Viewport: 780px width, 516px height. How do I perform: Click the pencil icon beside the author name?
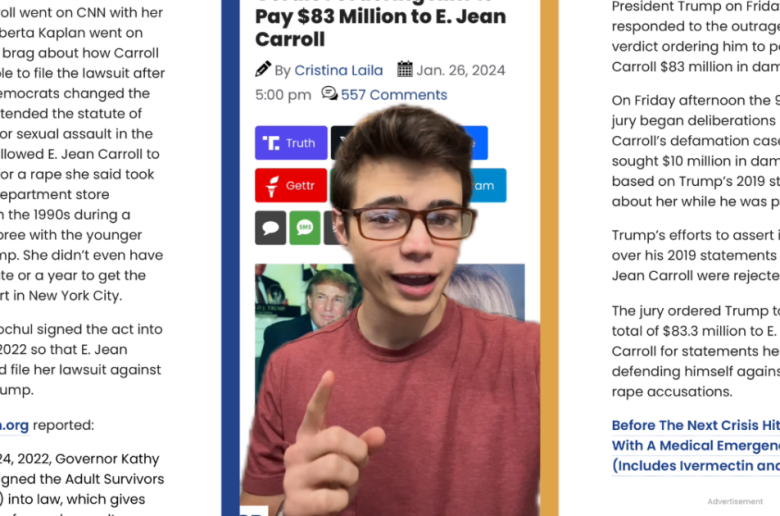[x=263, y=69]
